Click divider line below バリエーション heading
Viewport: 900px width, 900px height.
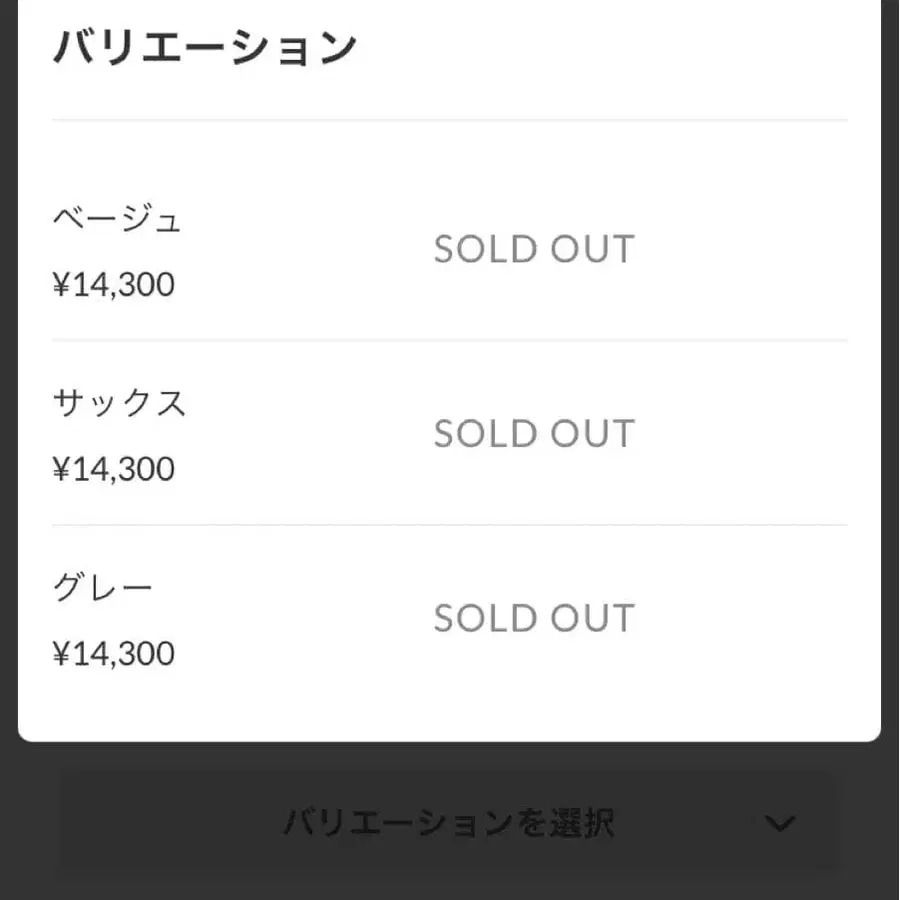click(x=449, y=120)
